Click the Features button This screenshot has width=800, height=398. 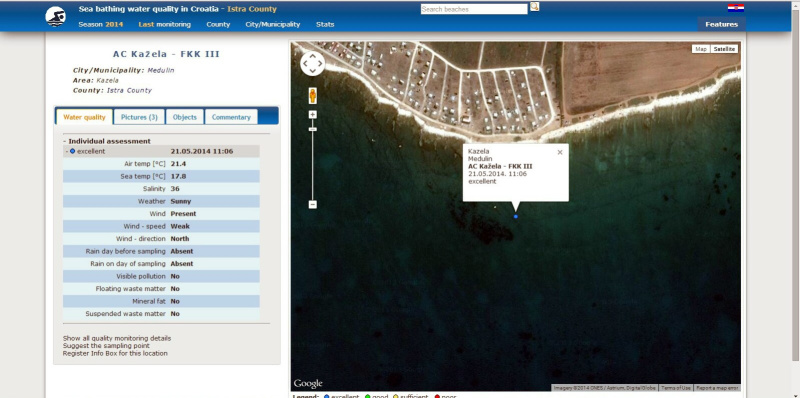721,24
